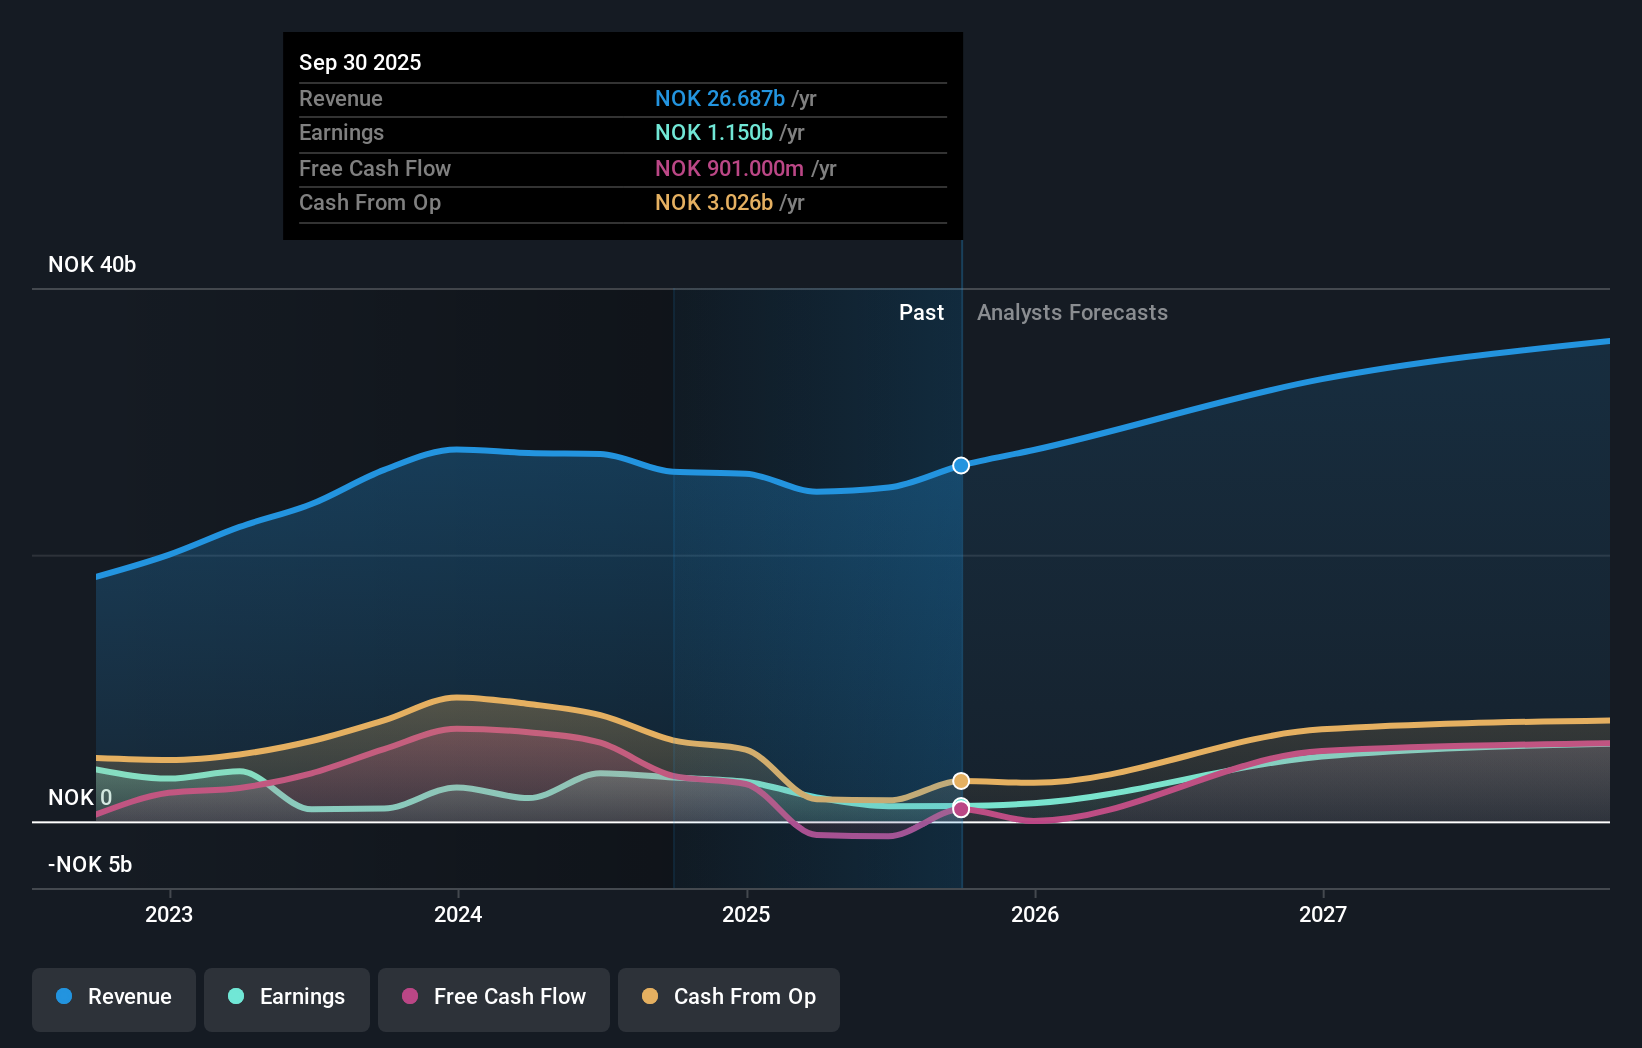
Task: Click the orange Cash From Op legend dot
Action: 651,998
